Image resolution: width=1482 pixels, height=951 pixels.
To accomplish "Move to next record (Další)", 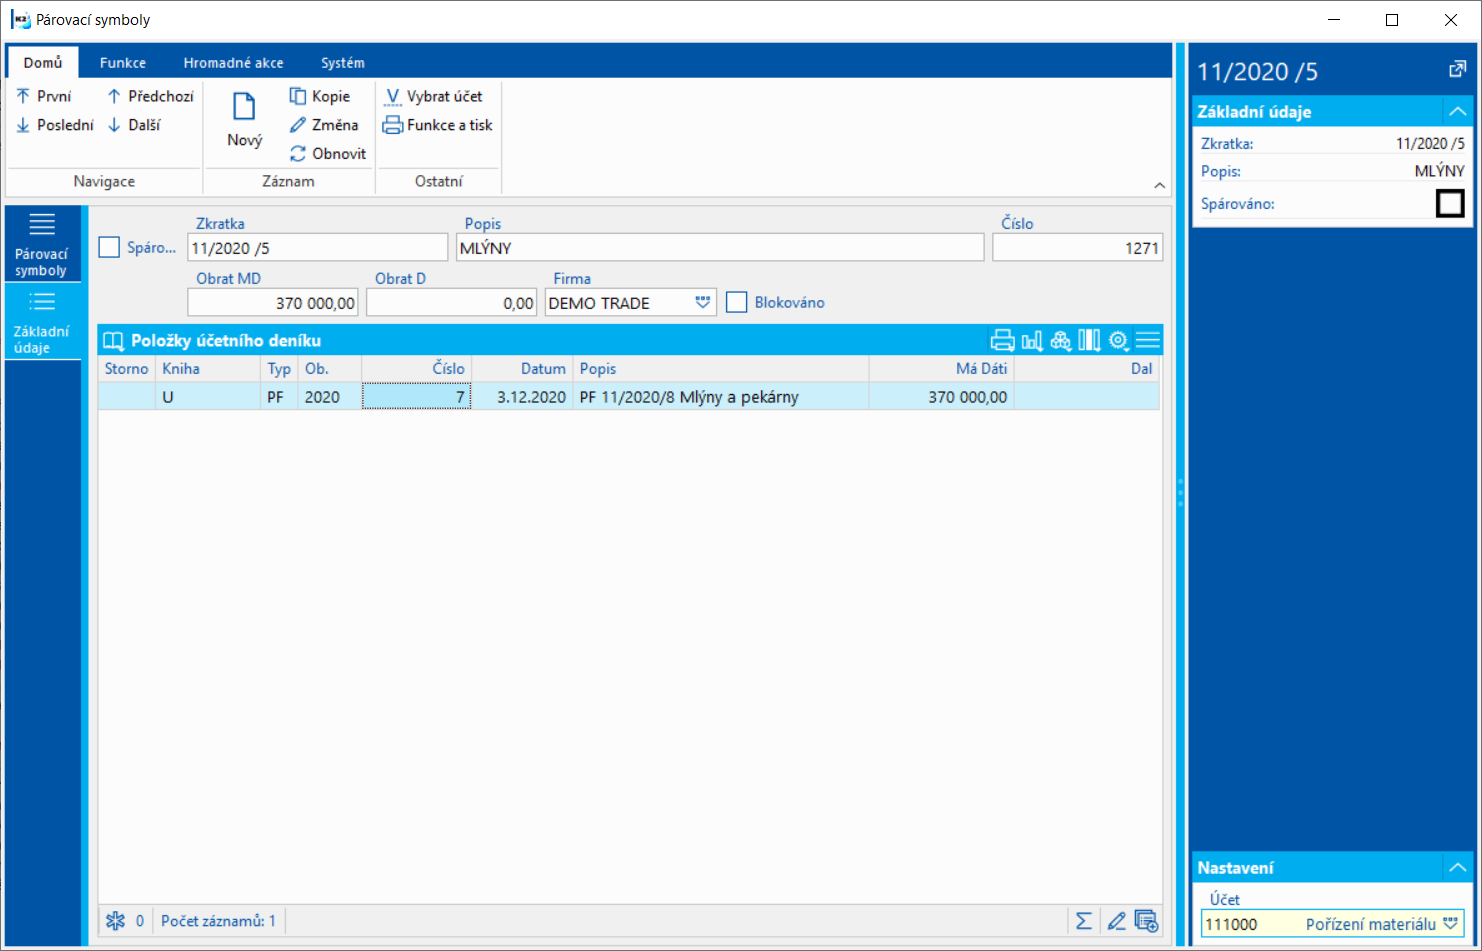I will pyautogui.click(x=134, y=125).
